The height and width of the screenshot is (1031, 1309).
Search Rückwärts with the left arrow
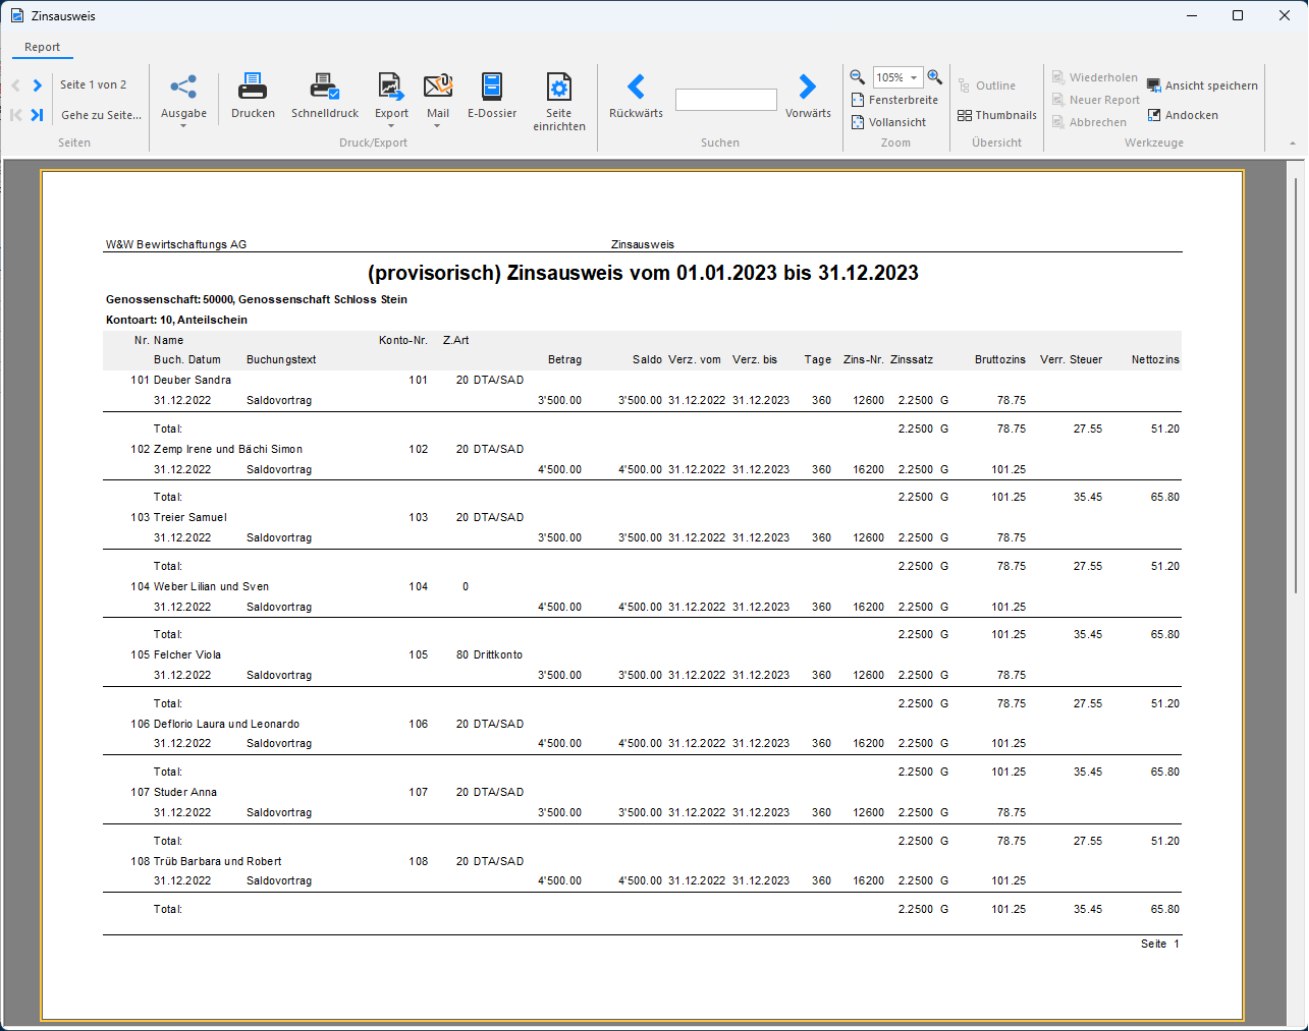click(636, 87)
